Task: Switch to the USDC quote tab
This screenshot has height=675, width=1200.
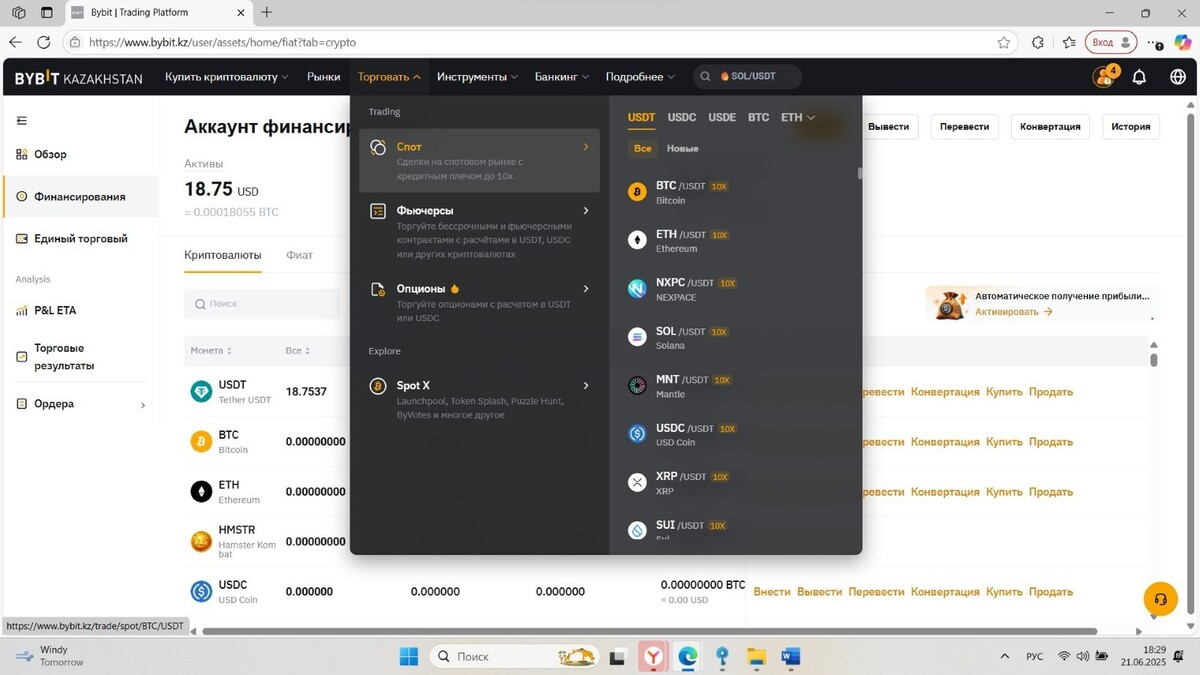Action: pos(682,117)
